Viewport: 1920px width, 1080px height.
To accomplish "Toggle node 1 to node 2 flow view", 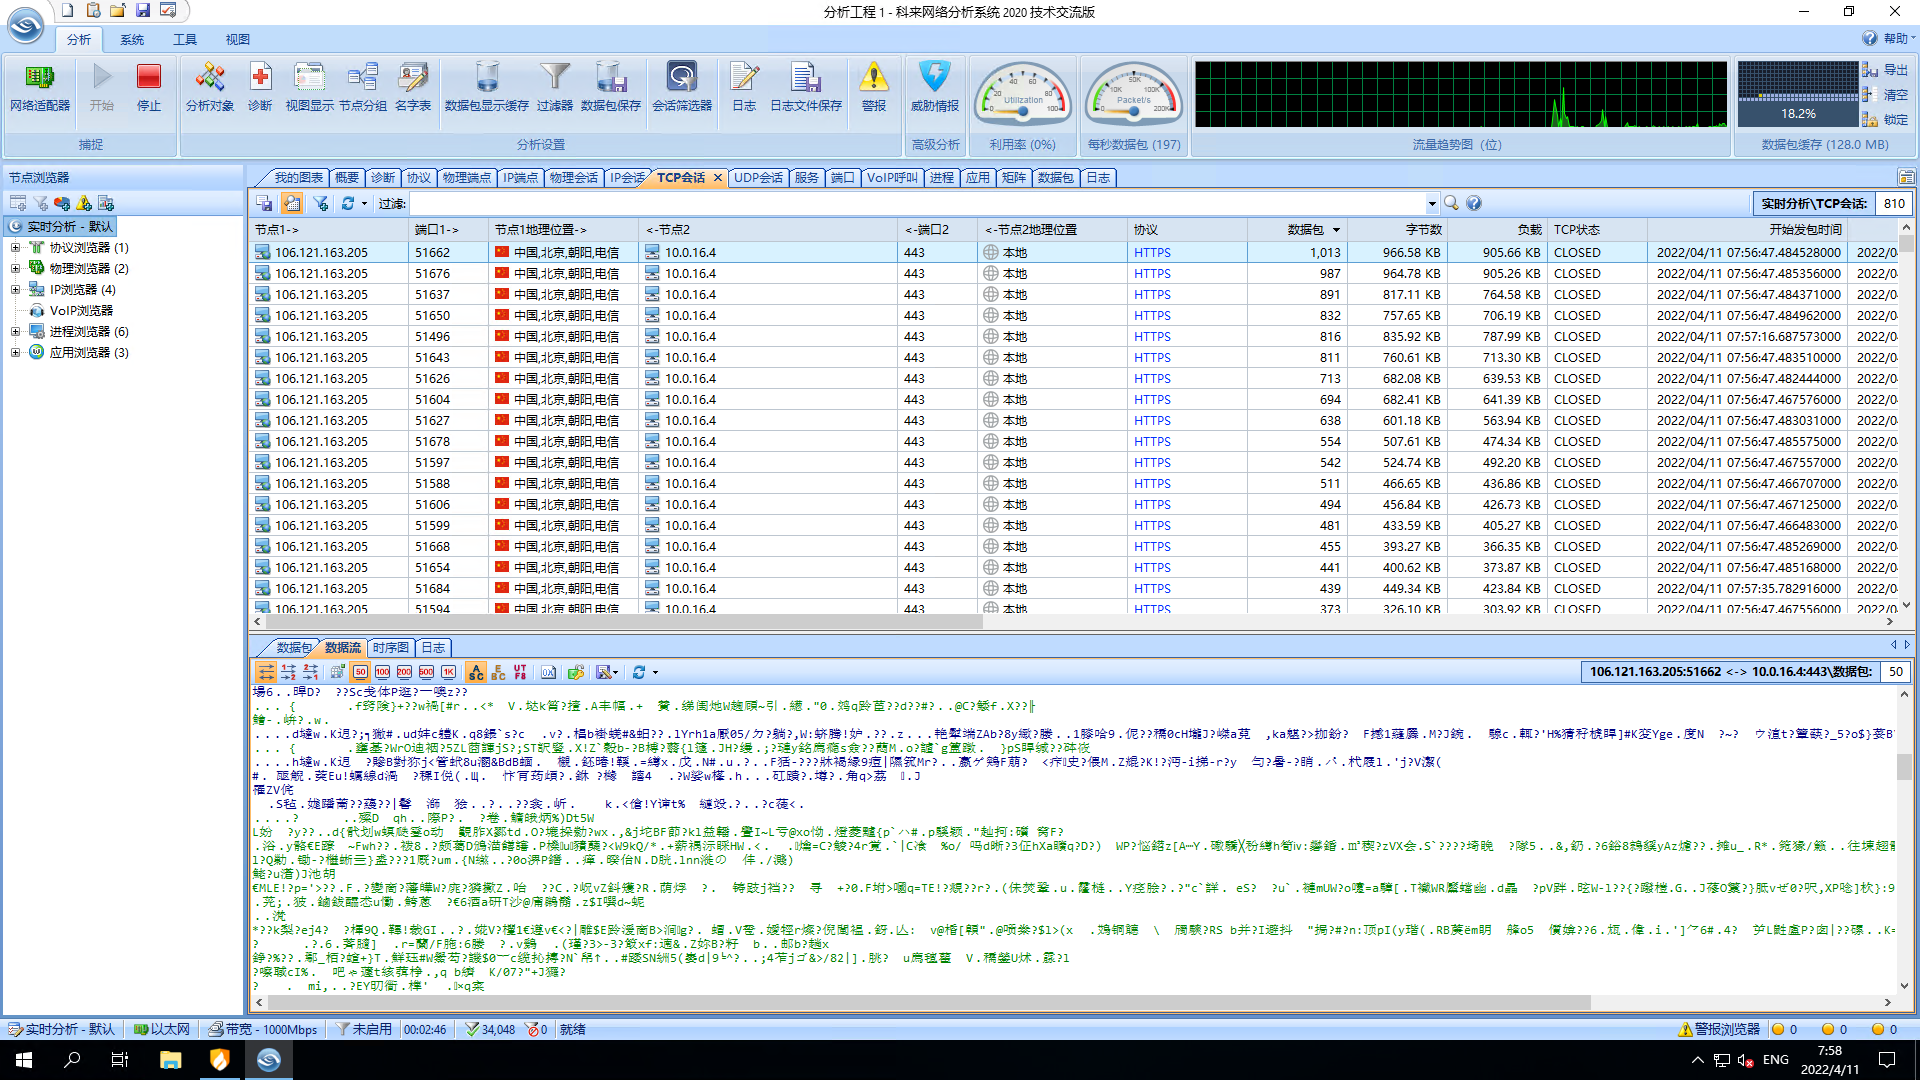I will [x=288, y=672].
